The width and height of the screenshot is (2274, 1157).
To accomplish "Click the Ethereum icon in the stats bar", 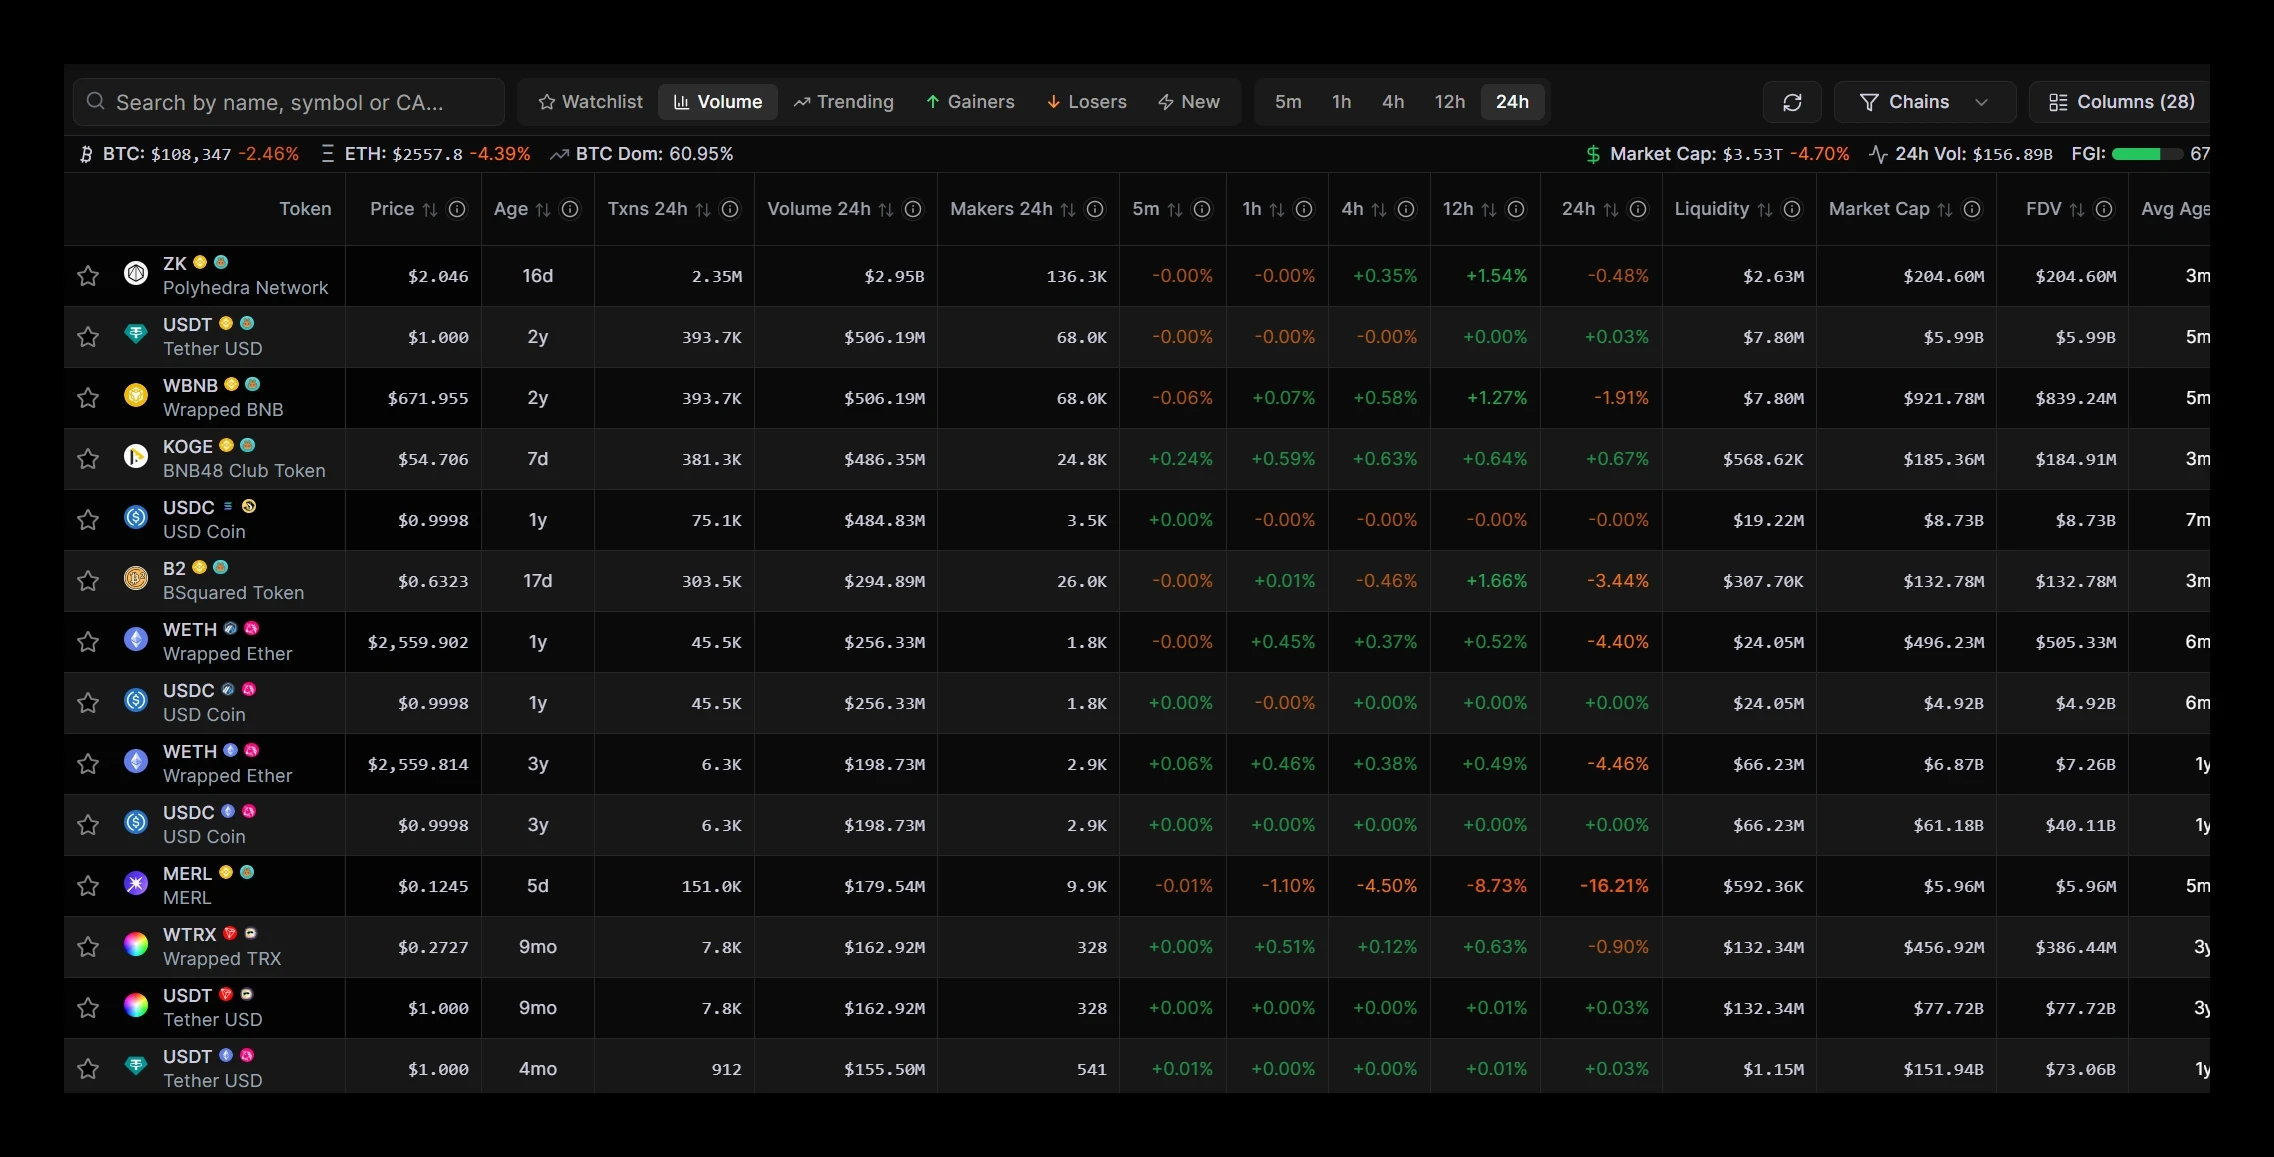I will click(327, 154).
